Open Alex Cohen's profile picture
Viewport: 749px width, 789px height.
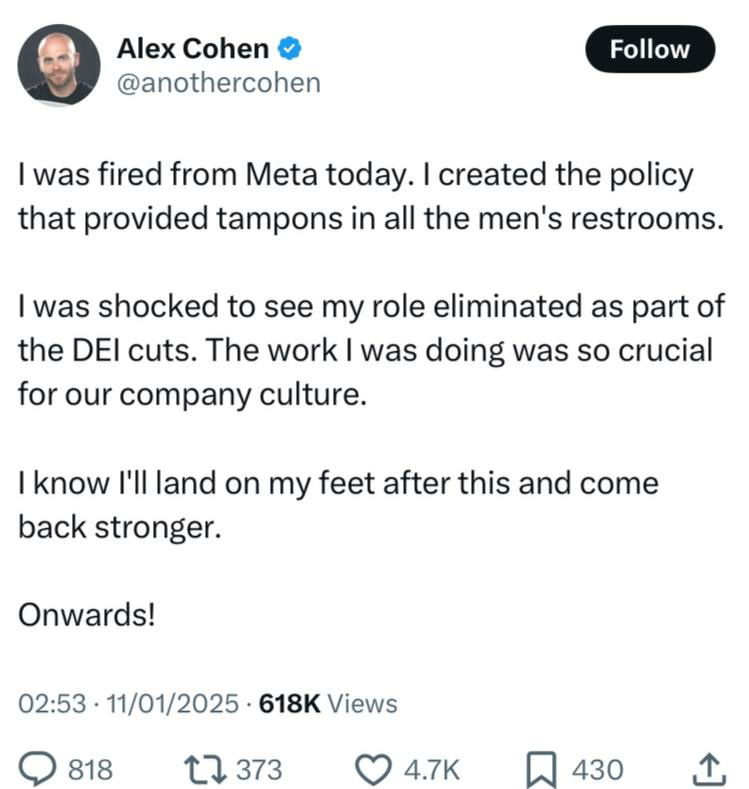tap(58, 65)
